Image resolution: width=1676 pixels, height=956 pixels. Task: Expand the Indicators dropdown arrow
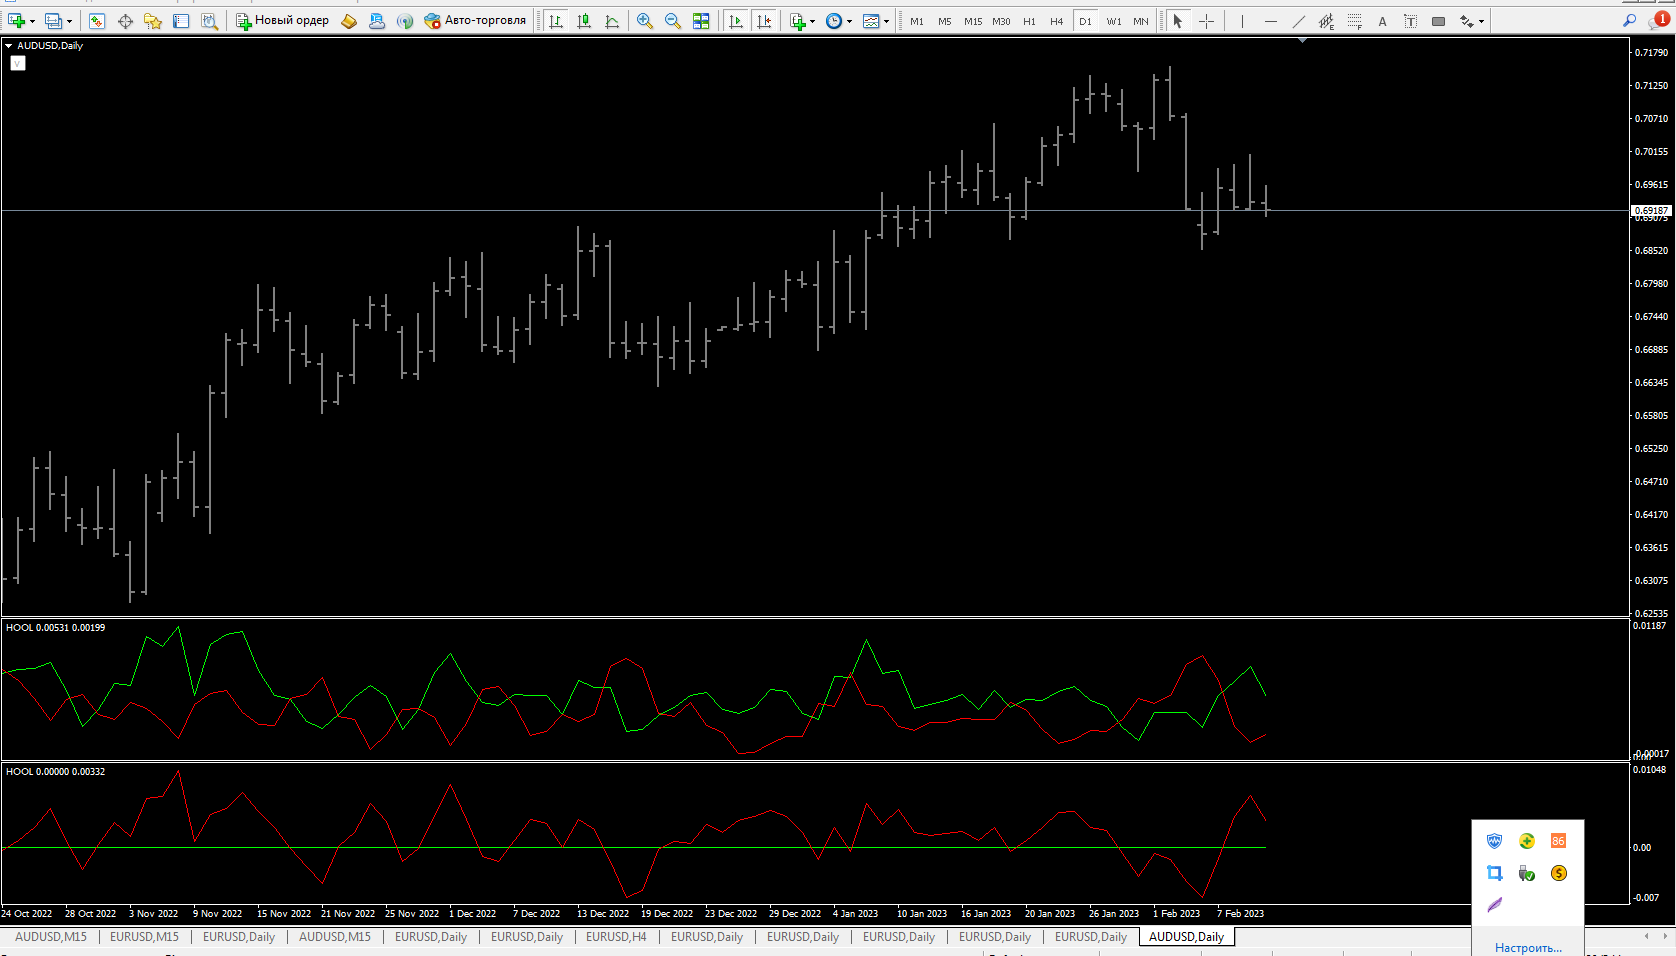coord(812,21)
